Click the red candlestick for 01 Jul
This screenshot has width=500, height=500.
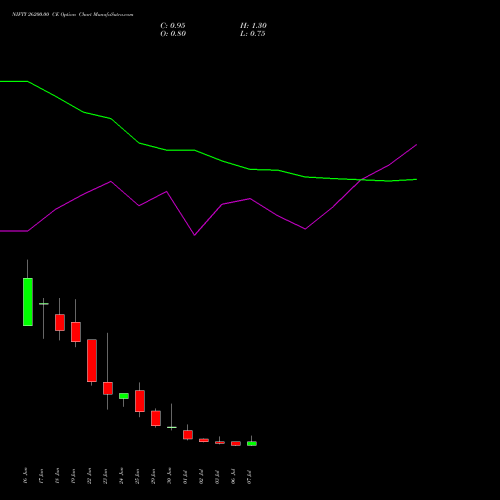tap(188, 435)
